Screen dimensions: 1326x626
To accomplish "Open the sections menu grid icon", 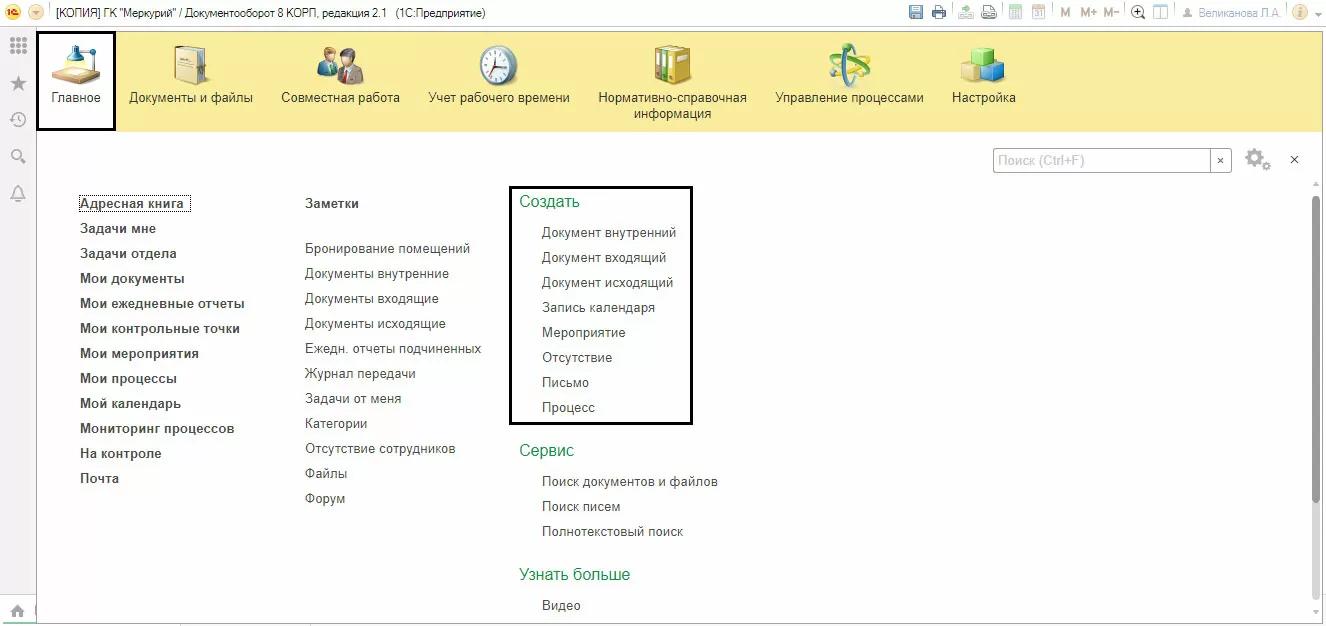I will click(x=18, y=46).
